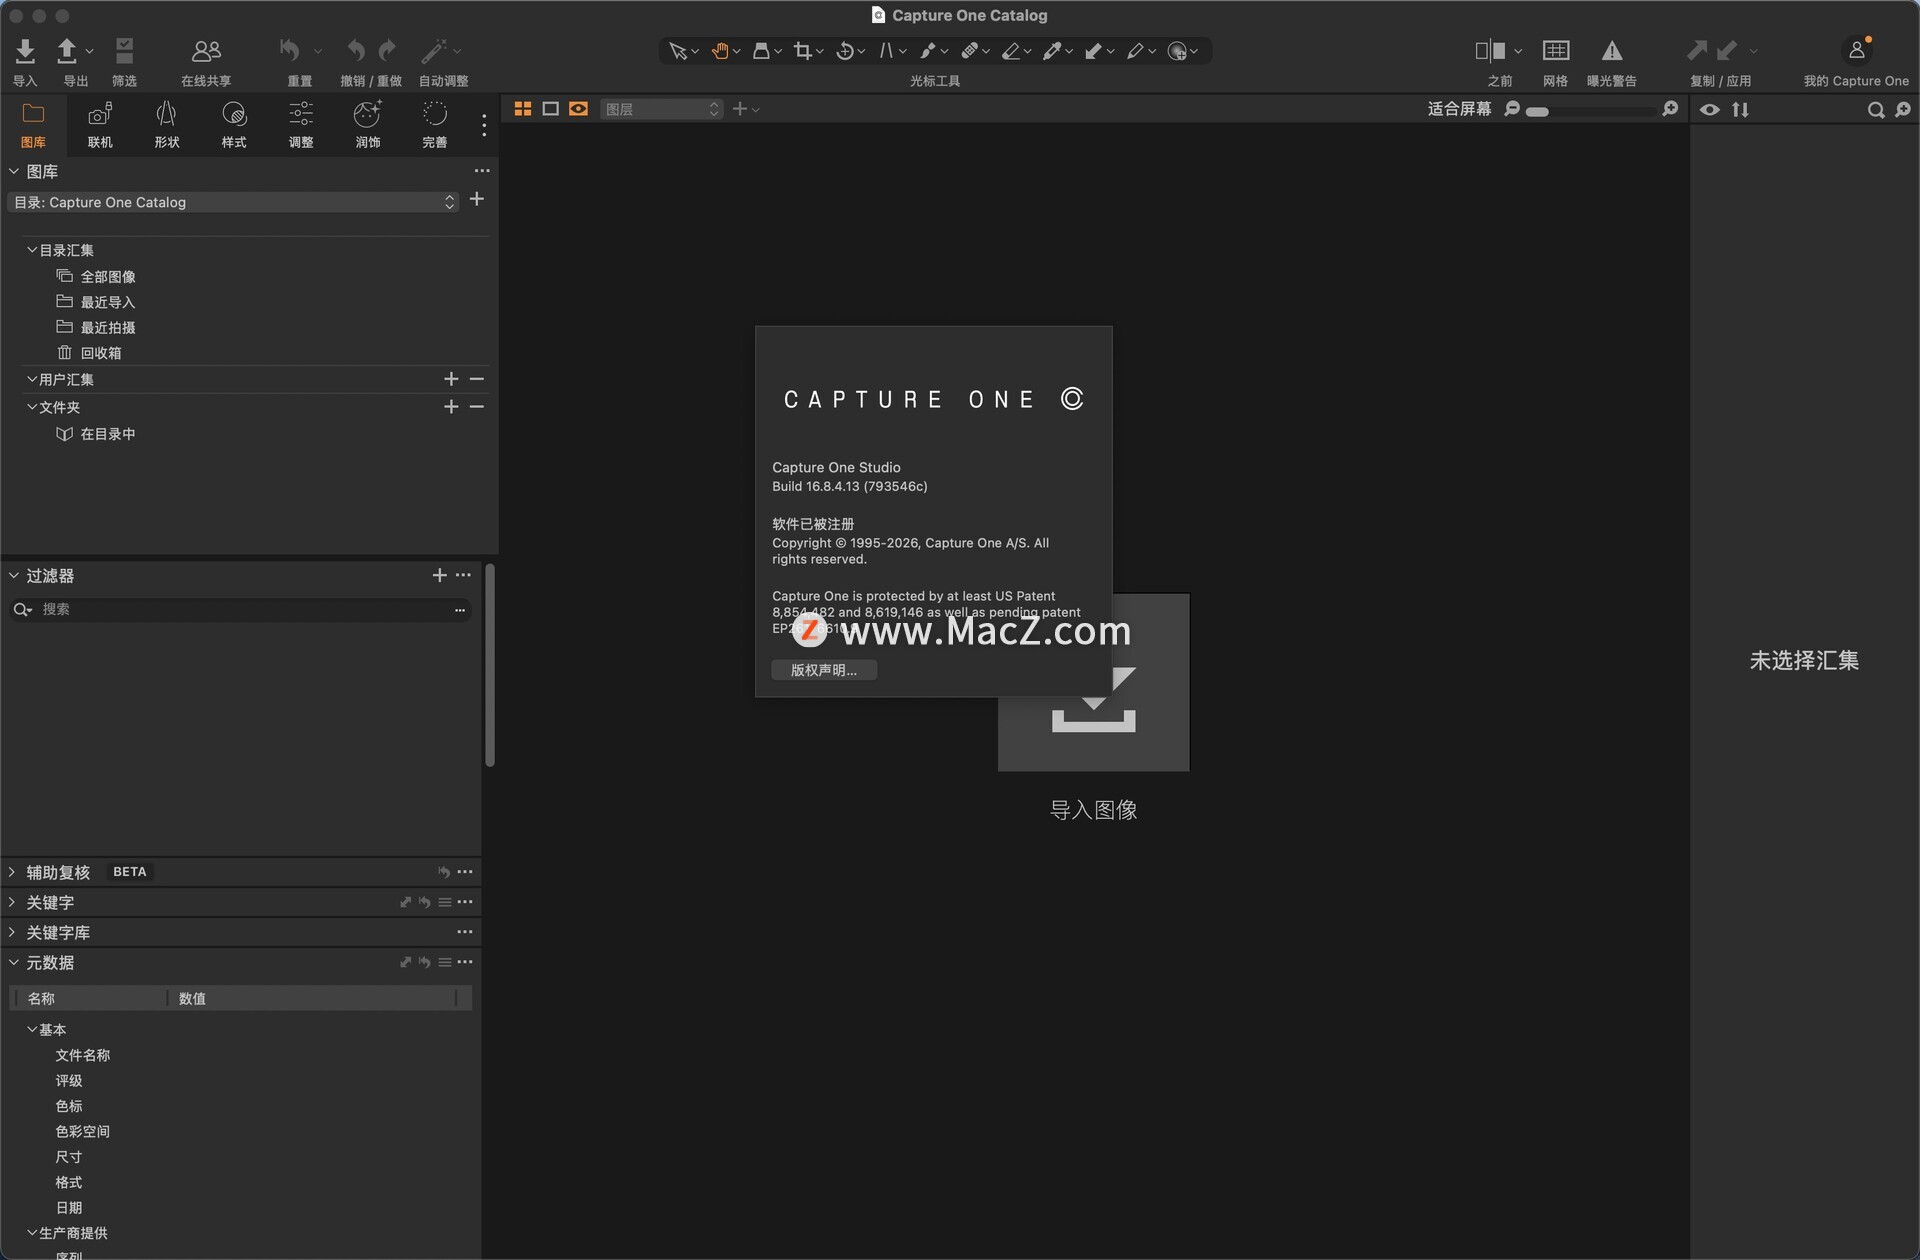
Task: Toggle the orange proofing eye in viewer bar
Action: click(x=578, y=109)
